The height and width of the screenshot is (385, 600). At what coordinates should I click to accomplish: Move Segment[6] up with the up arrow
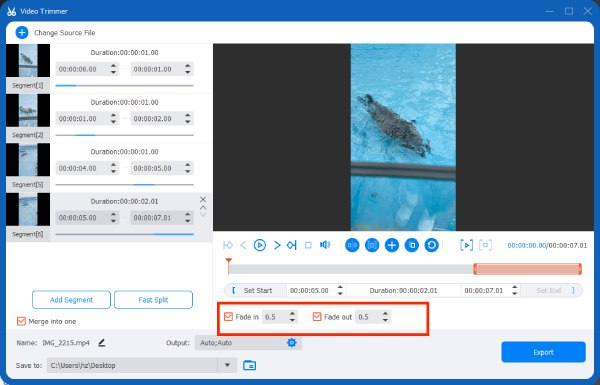(203, 207)
